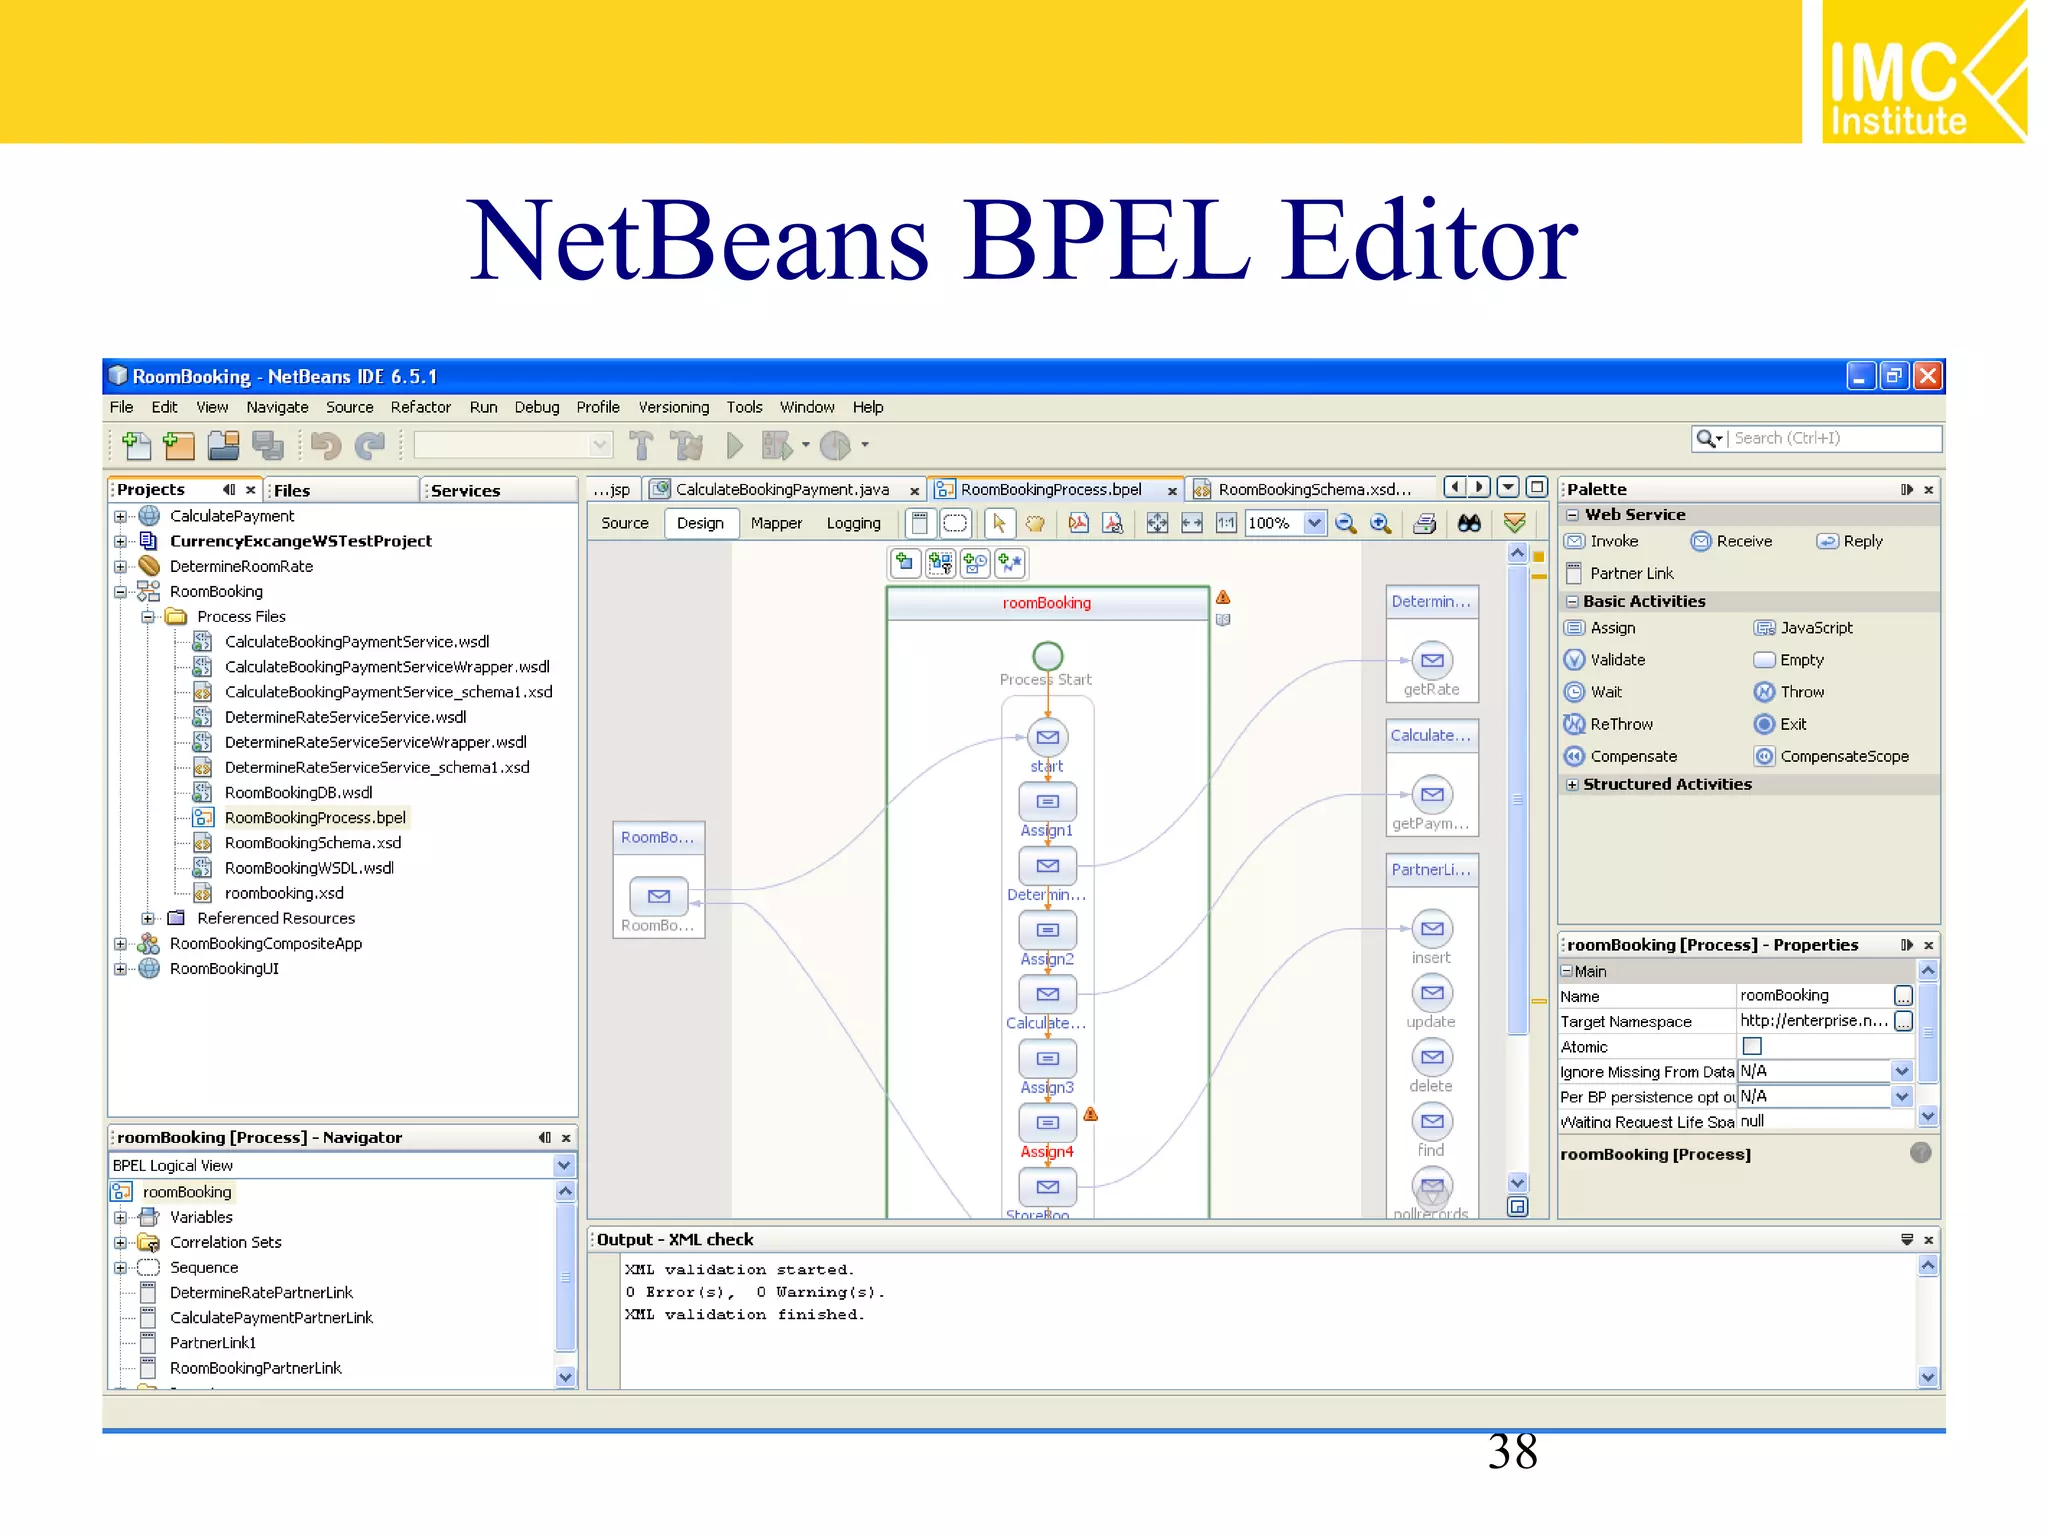Click ellipsis button next to Name property

pyautogui.click(x=1903, y=996)
